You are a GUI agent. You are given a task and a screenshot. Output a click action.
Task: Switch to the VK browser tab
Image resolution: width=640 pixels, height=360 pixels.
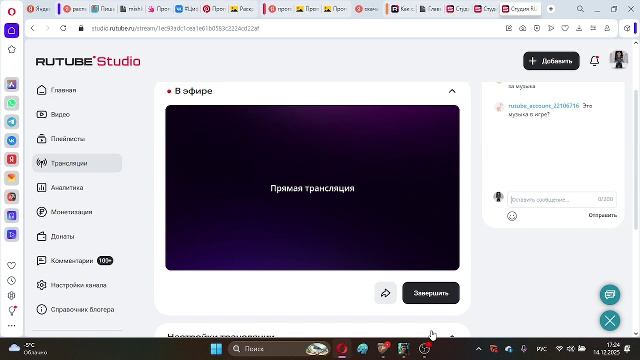187,9
